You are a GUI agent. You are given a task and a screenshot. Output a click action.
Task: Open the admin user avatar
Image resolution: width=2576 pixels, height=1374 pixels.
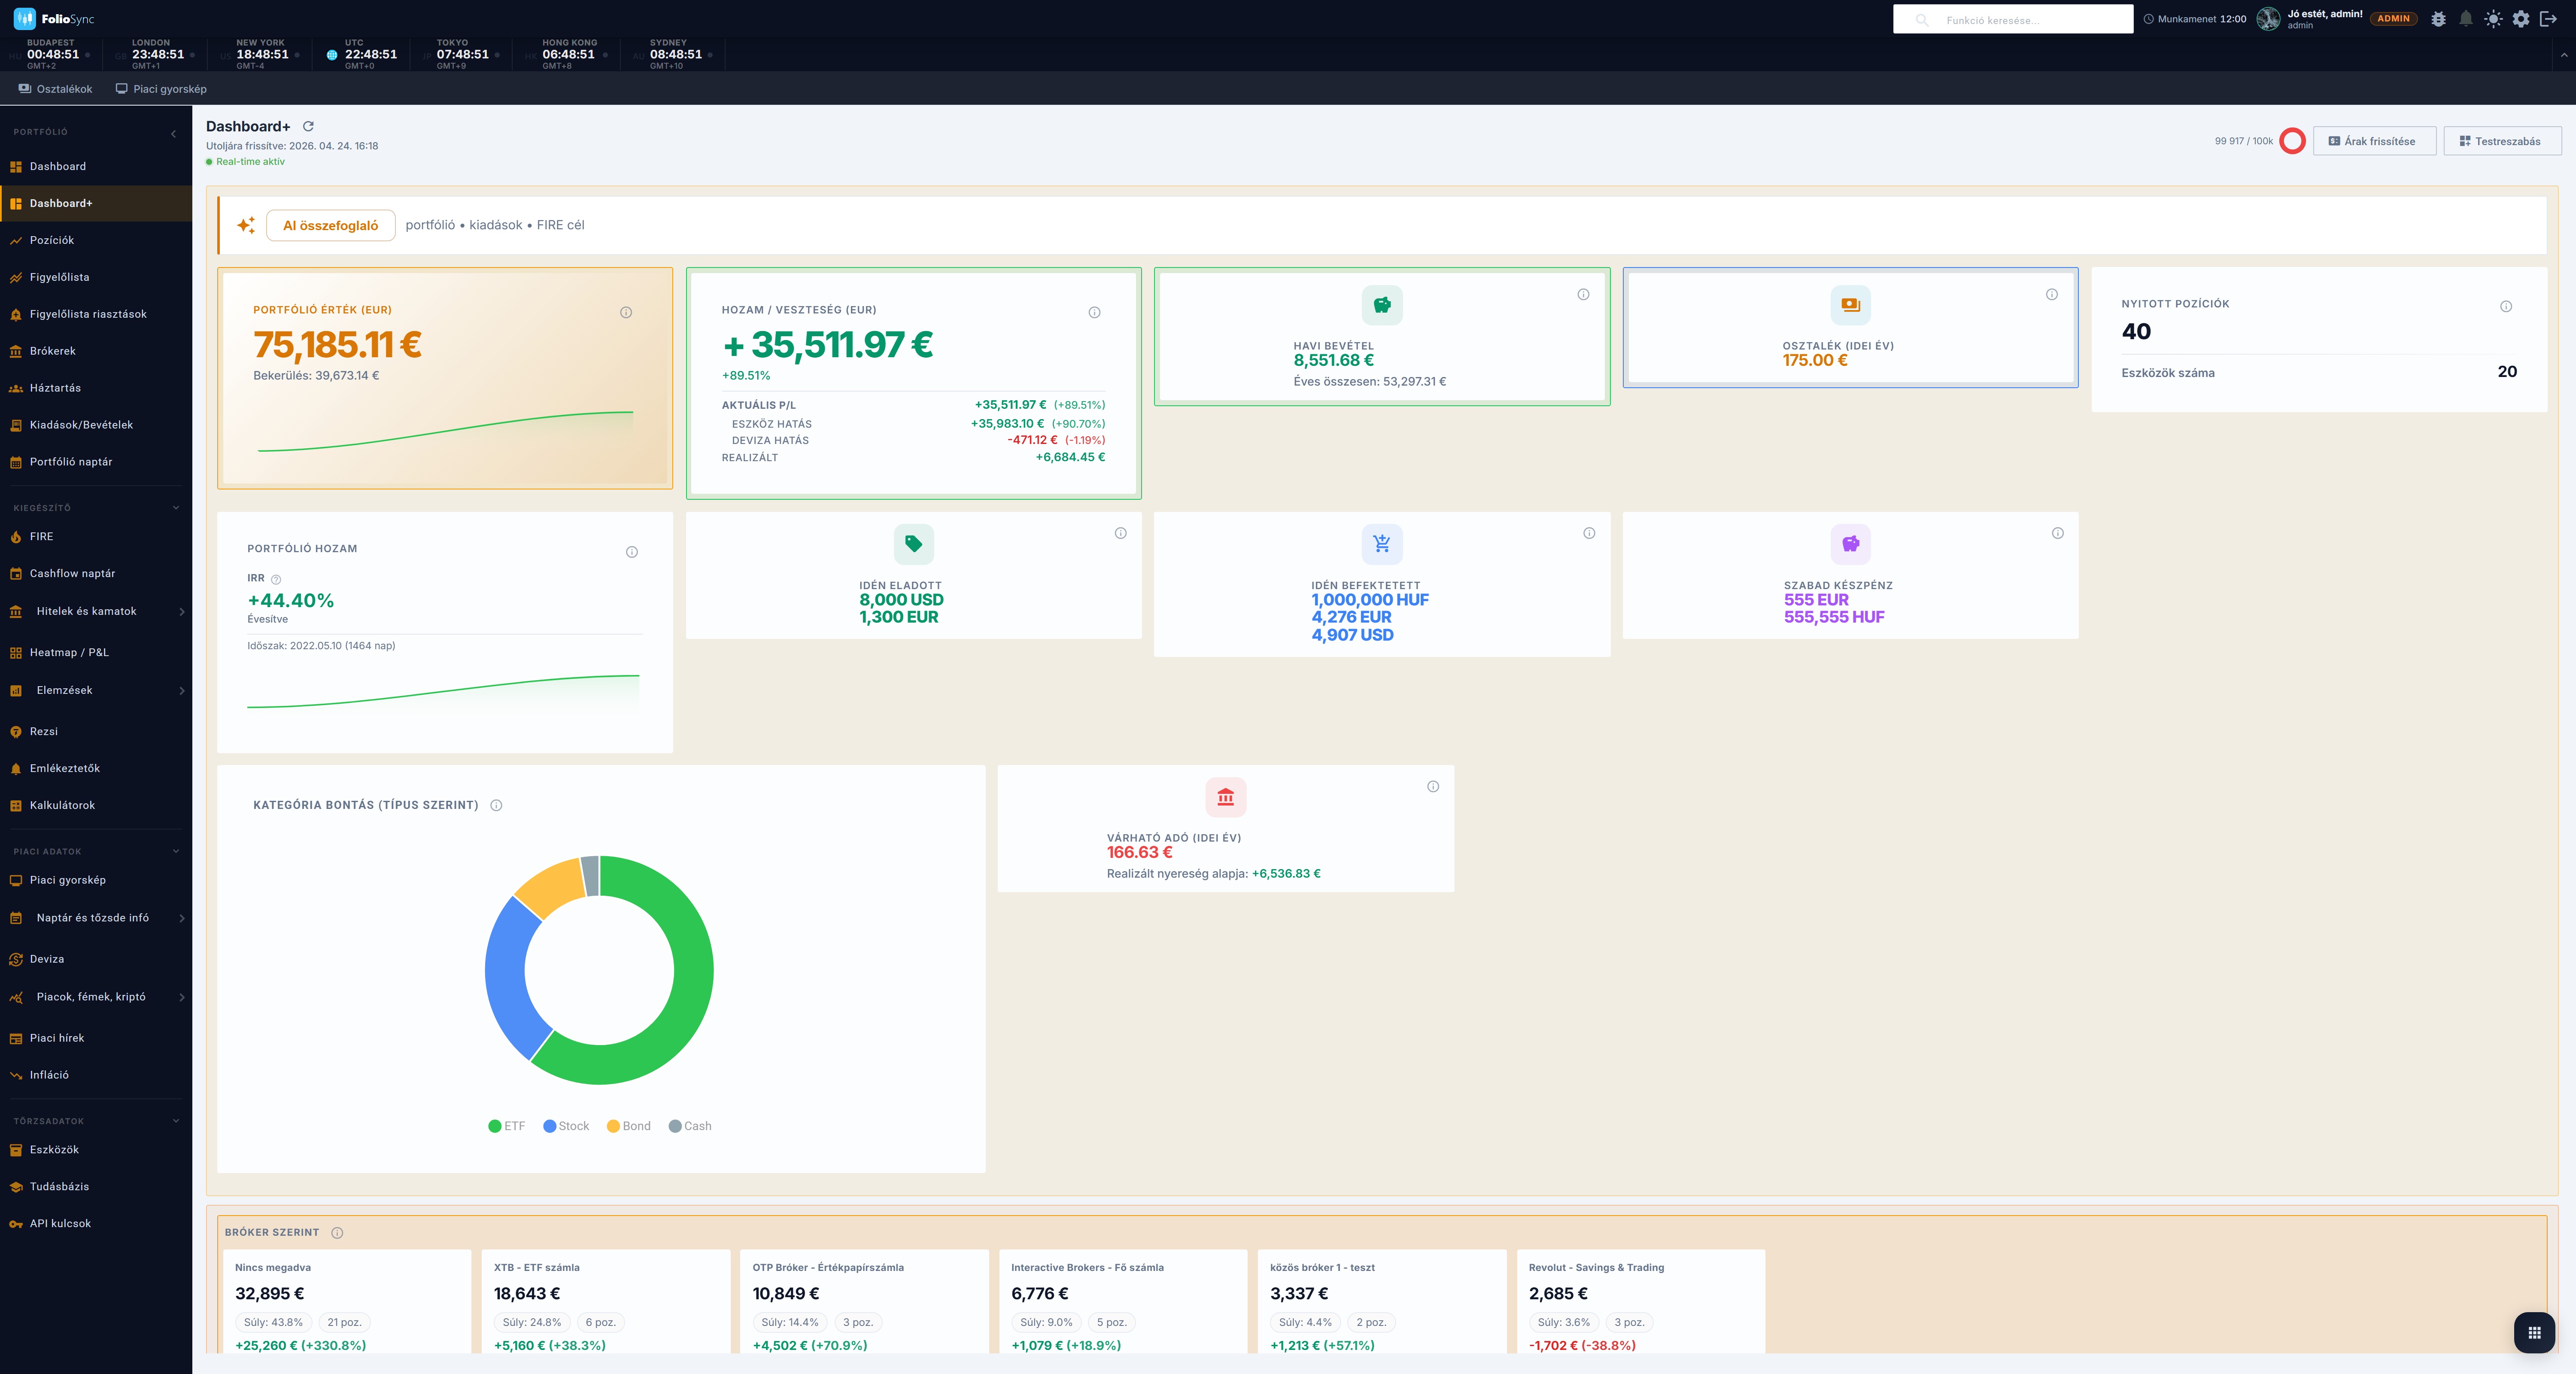2268,19
